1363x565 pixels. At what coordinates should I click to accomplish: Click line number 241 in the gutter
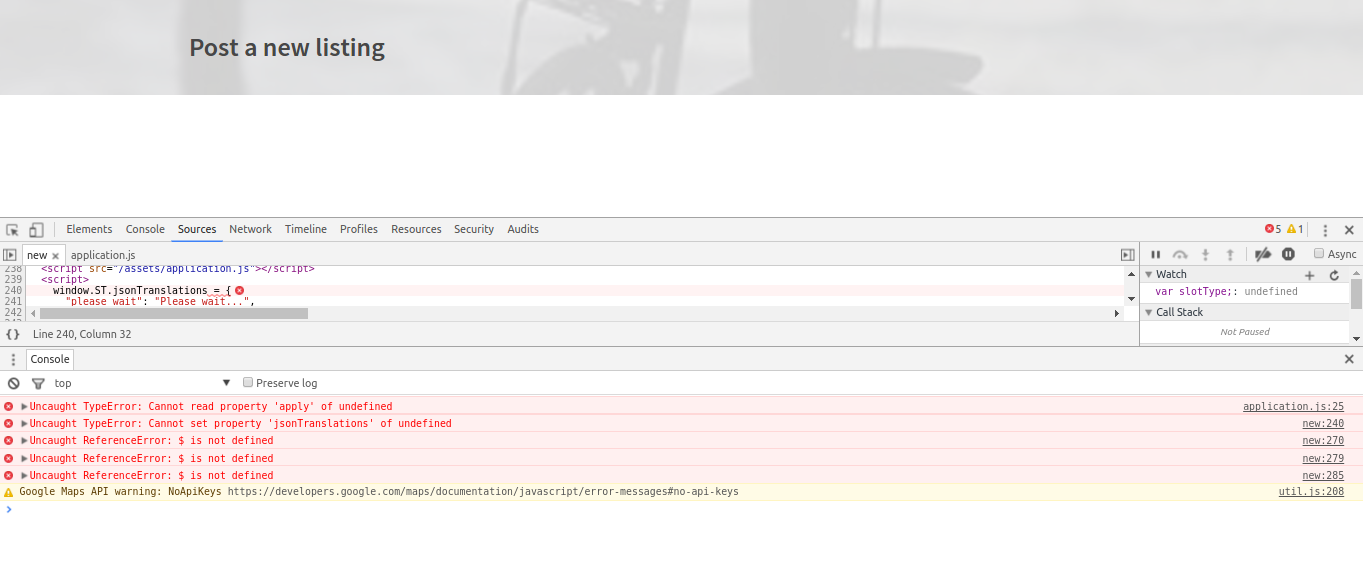(x=12, y=301)
